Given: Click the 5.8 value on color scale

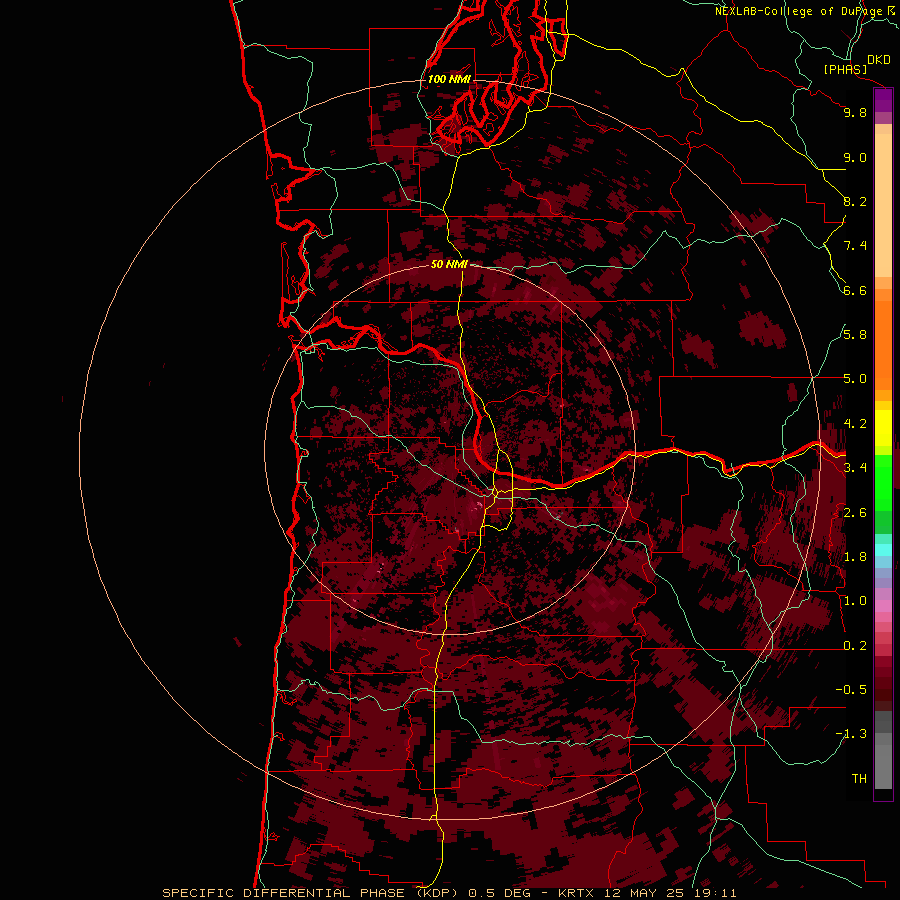Looking at the screenshot, I should (855, 335).
